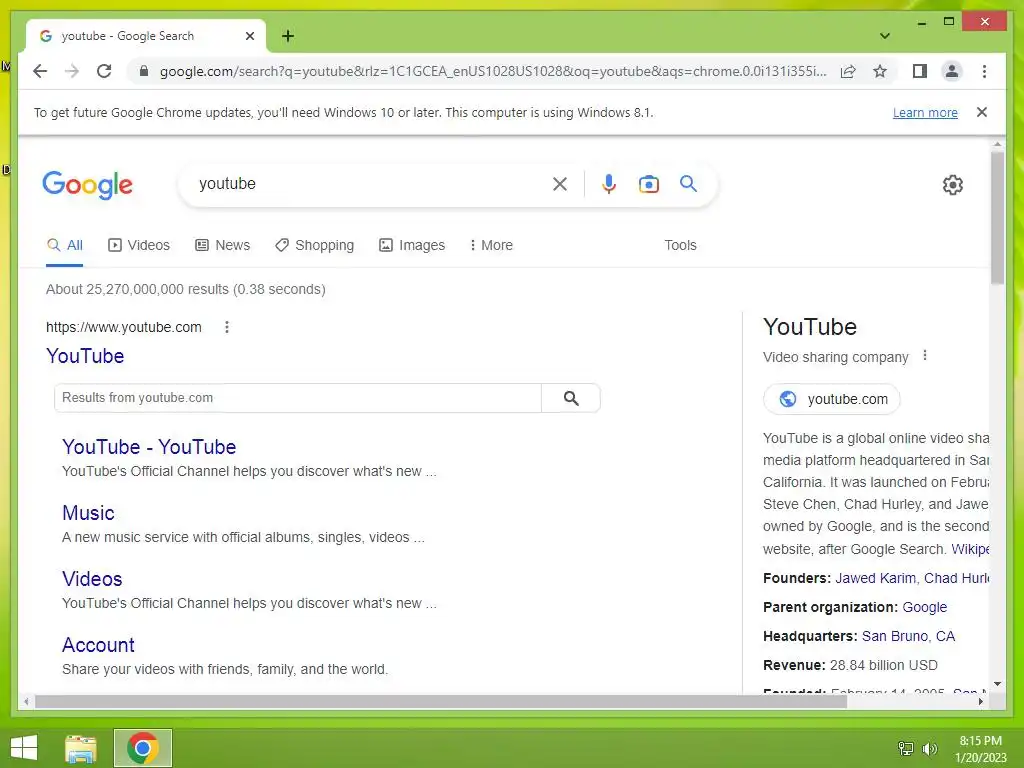Open the Videos sitelink result
Image resolution: width=1024 pixels, height=768 pixels.
click(x=92, y=579)
